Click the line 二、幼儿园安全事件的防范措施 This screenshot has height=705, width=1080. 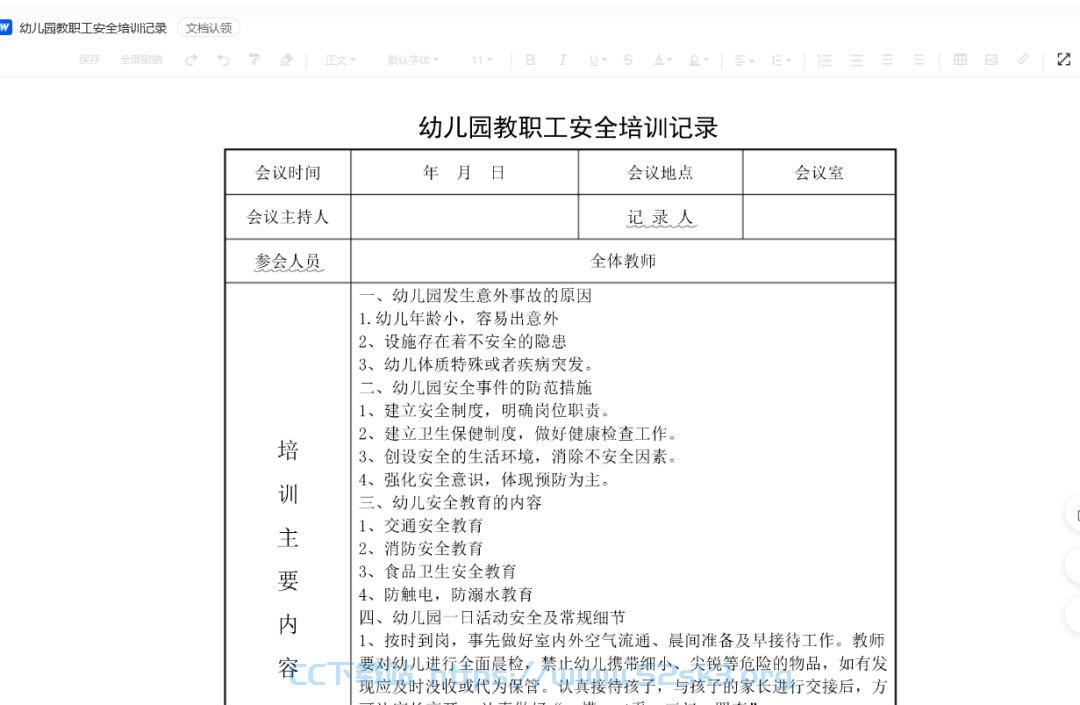click(x=475, y=388)
